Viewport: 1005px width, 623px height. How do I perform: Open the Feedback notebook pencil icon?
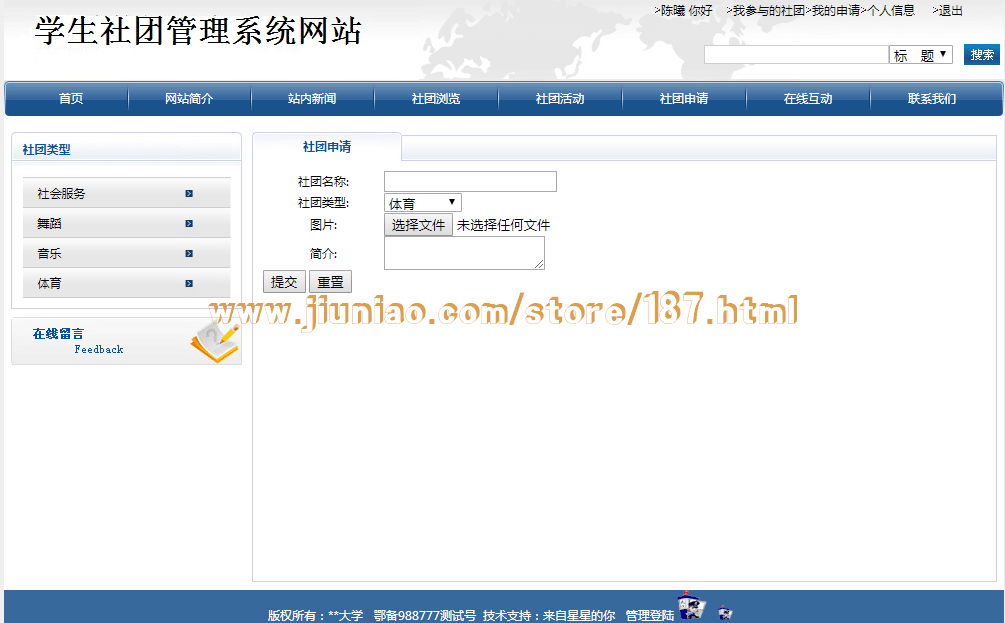(214, 341)
